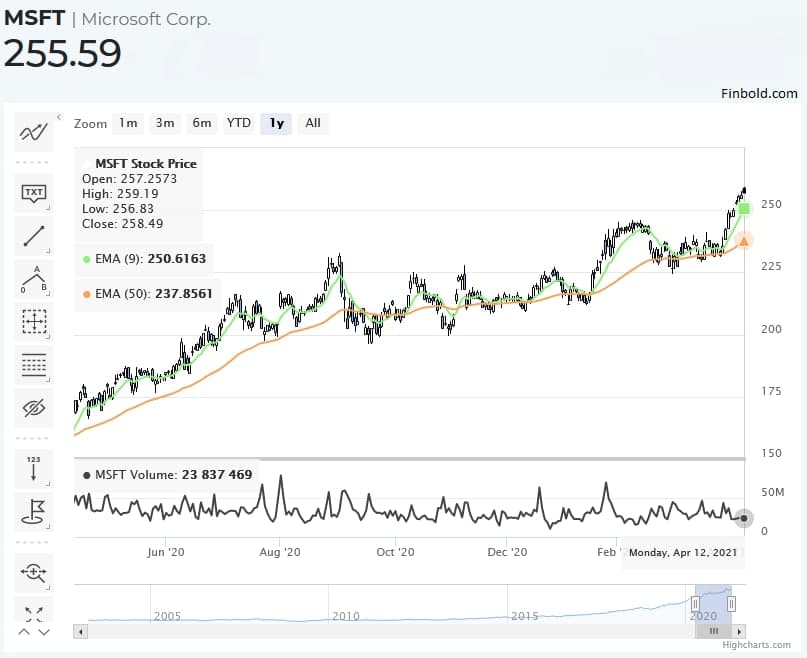Choose the Elliott wave pattern tool

[33, 279]
